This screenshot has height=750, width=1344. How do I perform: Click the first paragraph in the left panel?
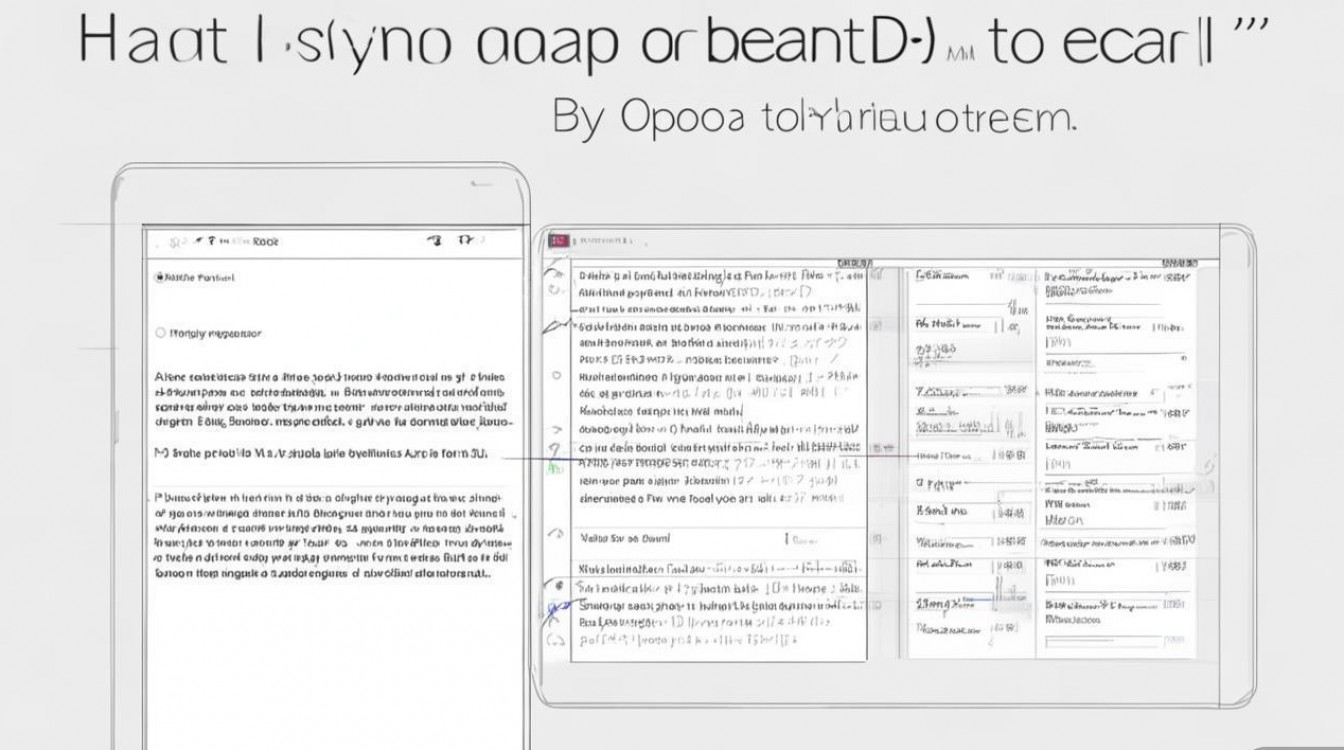(330, 400)
